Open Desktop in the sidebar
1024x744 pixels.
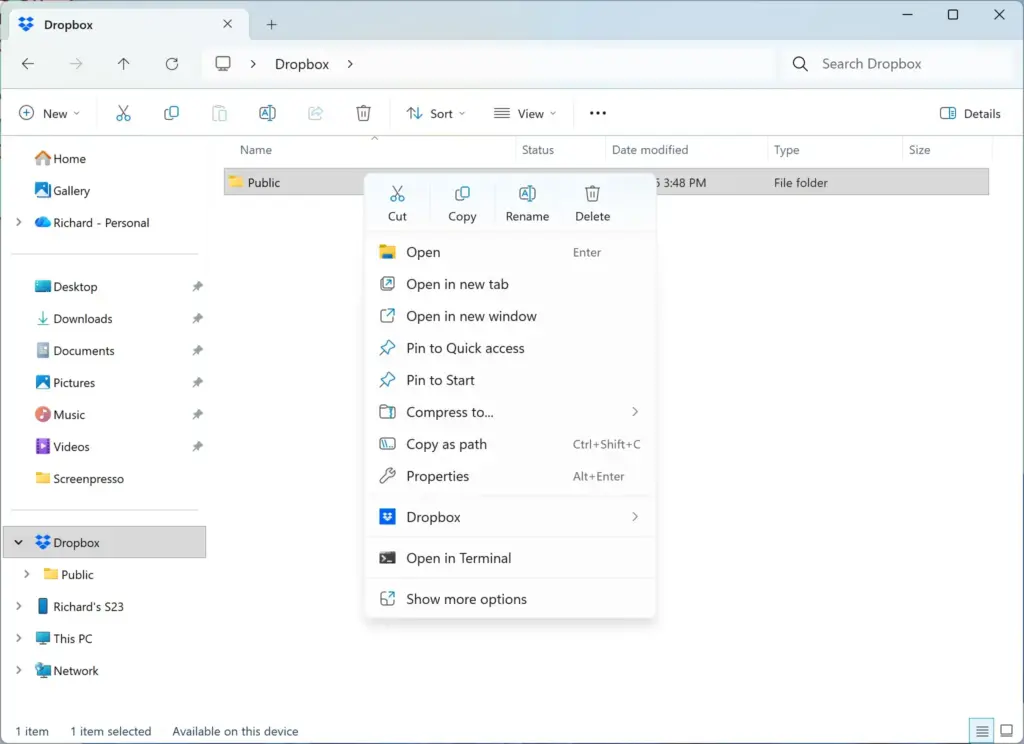[x=75, y=287]
